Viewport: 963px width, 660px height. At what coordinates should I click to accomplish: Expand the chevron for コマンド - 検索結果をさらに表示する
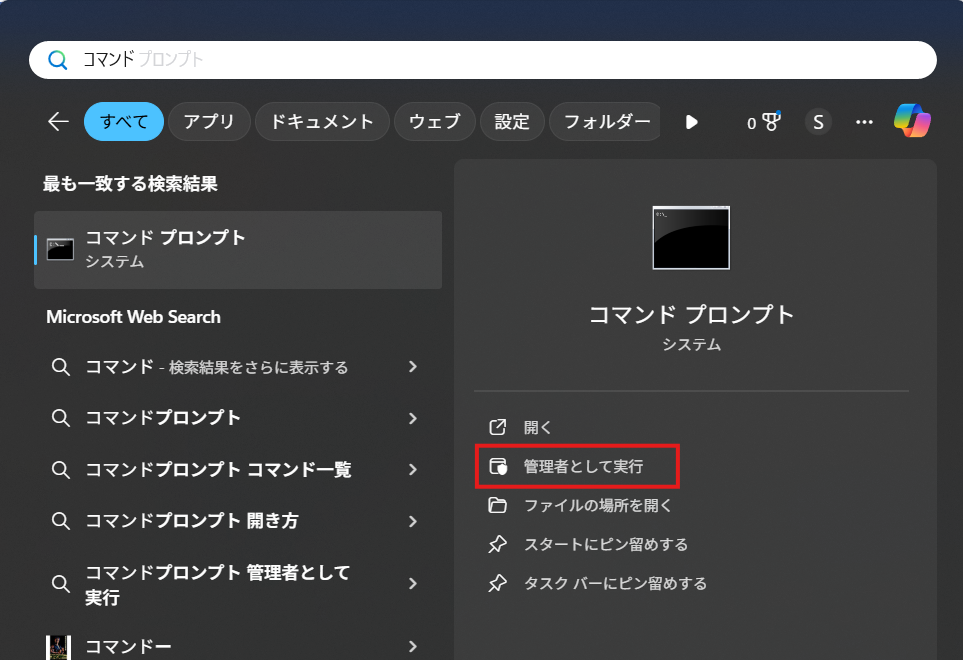click(x=413, y=367)
